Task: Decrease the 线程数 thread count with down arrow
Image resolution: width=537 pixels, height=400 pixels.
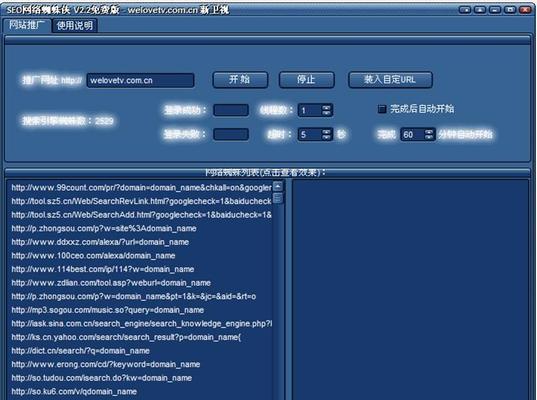Action: (x=327, y=113)
